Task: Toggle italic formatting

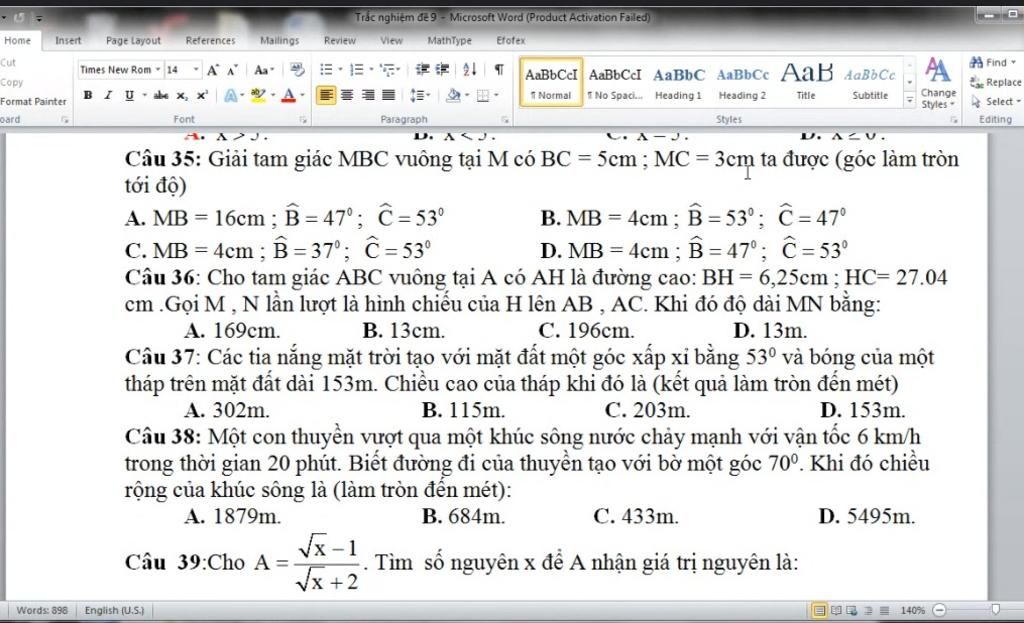Action: (108, 95)
